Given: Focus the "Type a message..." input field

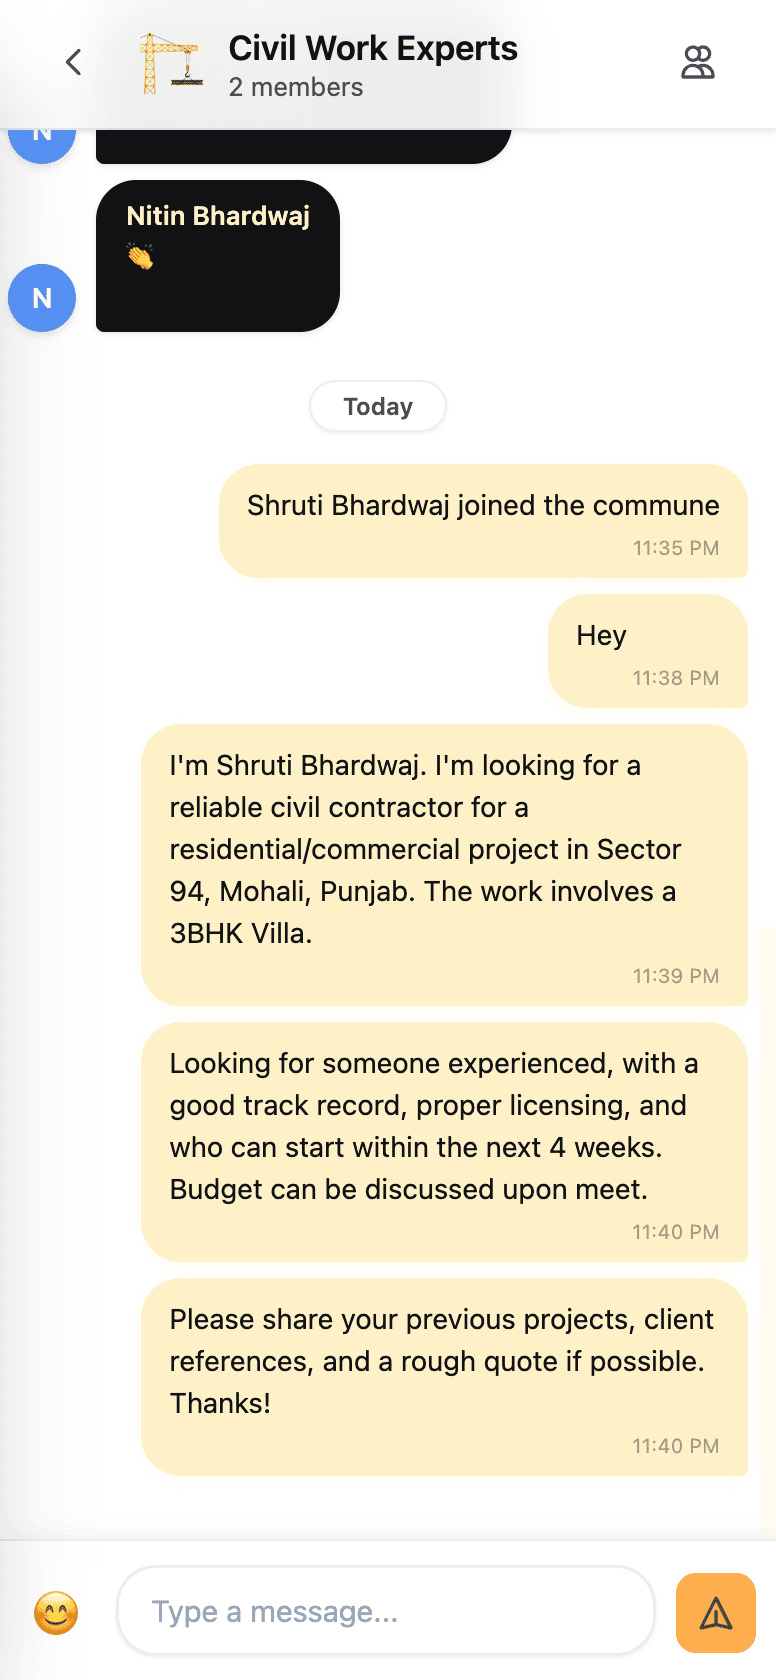Looking at the screenshot, I should pos(386,1611).
